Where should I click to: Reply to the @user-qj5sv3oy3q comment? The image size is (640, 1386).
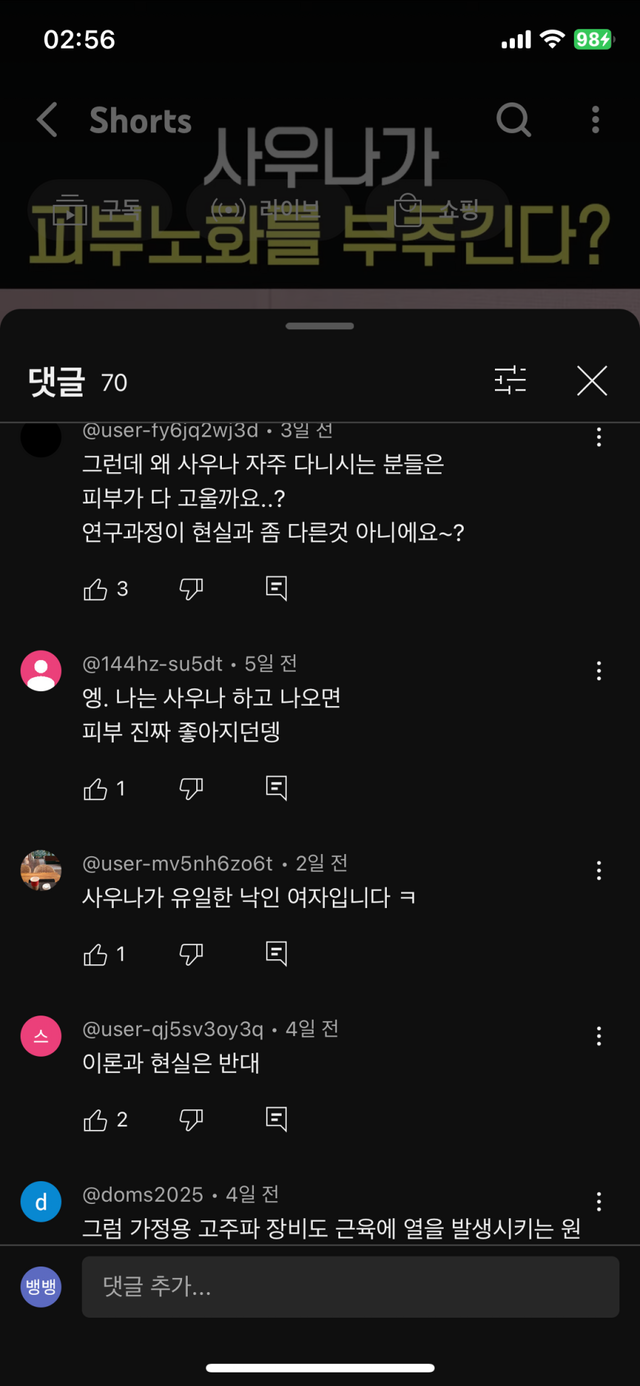[x=277, y=1120]
